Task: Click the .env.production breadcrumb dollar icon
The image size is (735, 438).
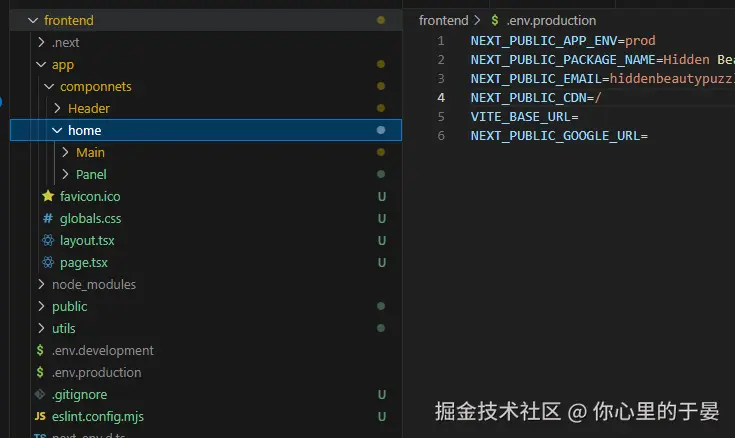Action: coord(494,20)
